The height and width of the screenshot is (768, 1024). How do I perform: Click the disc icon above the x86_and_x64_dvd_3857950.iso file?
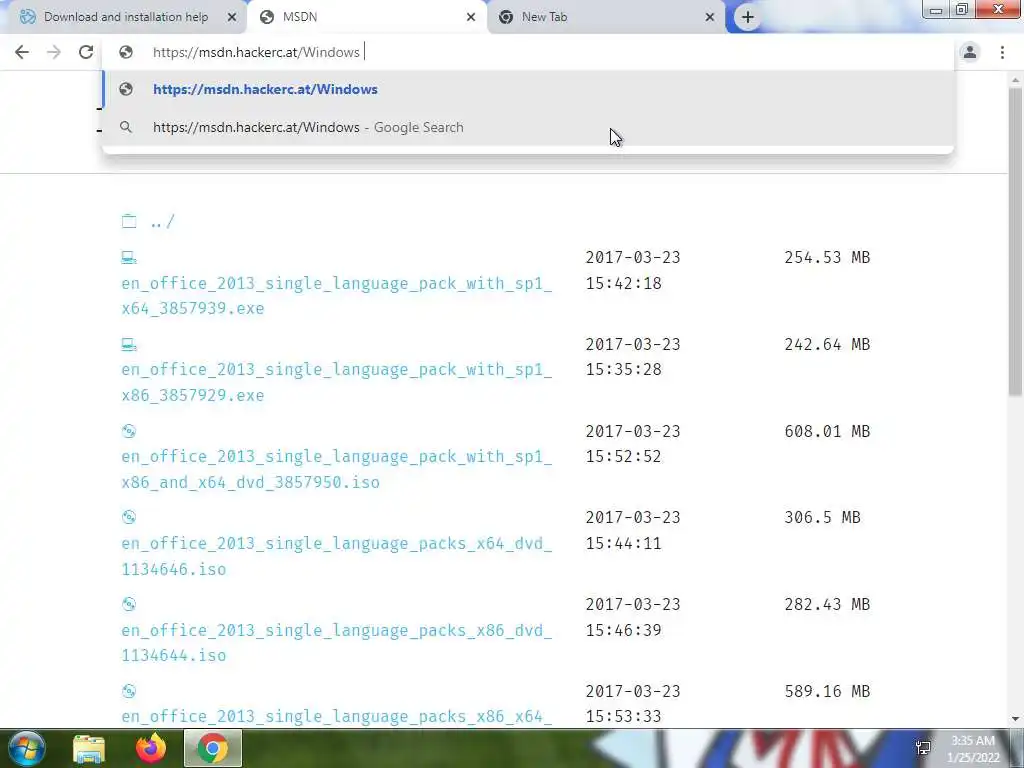point(129,431)
